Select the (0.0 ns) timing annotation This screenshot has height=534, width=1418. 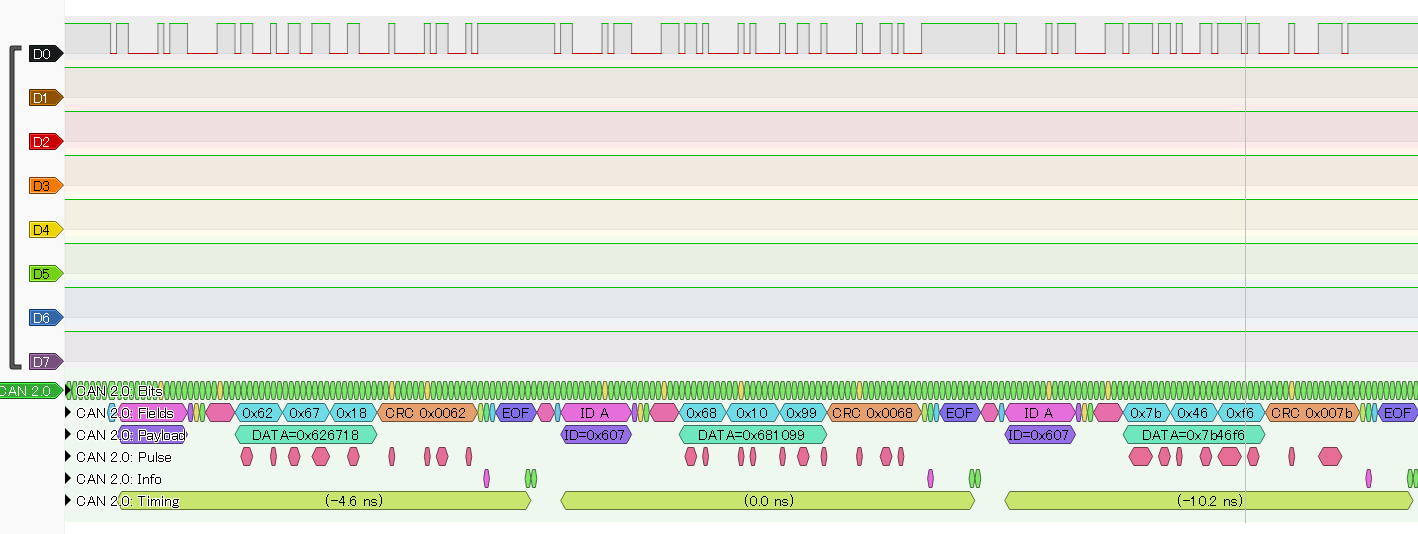coord(768,501)
